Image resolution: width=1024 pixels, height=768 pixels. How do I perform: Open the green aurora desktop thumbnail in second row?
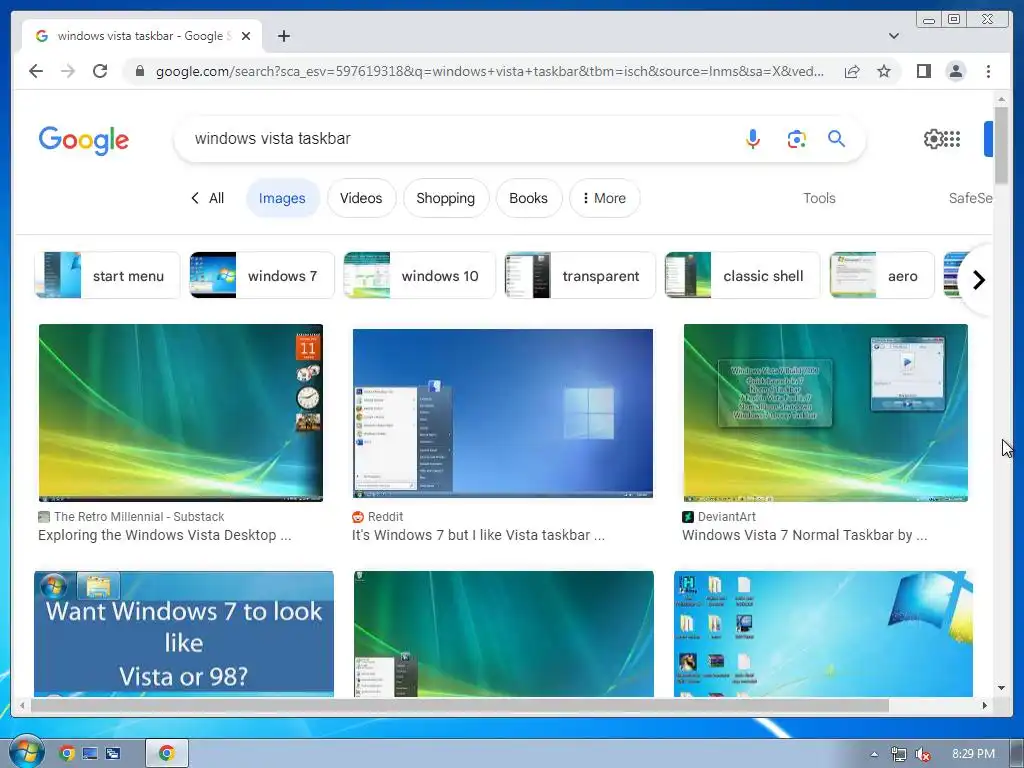click(x=504, y=633)
